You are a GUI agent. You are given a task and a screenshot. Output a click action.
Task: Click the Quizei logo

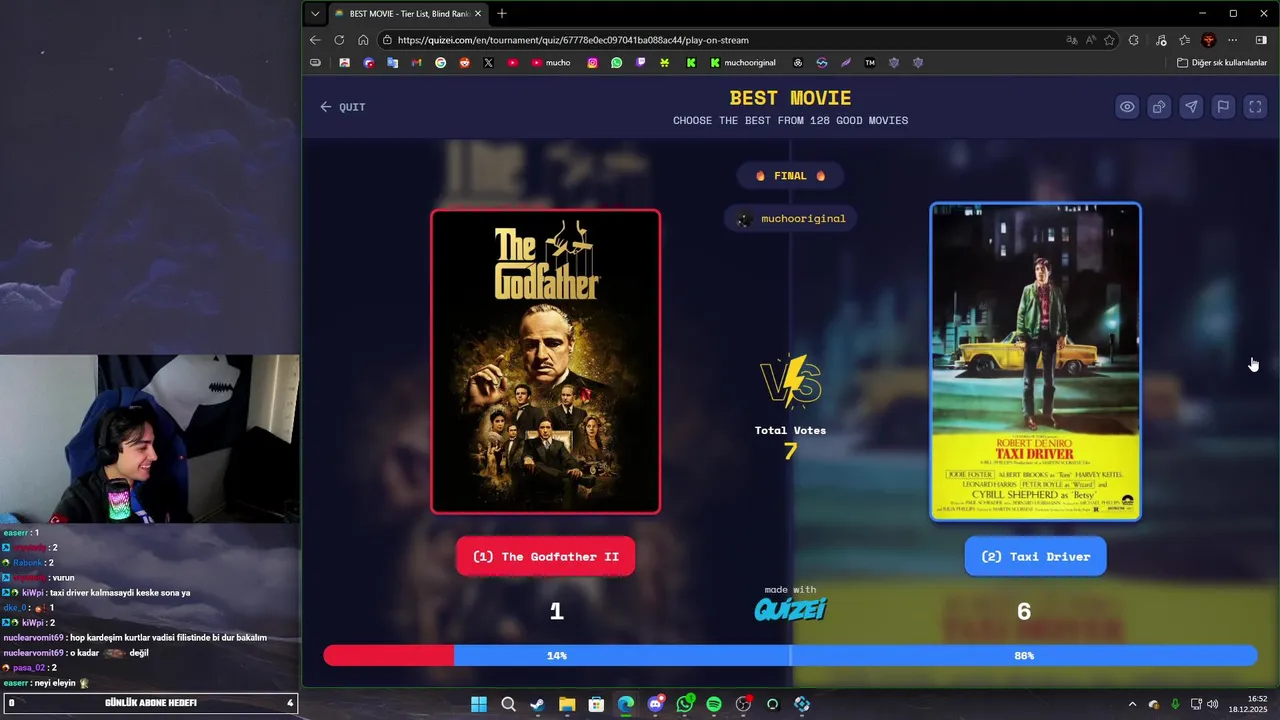point(790,609)
